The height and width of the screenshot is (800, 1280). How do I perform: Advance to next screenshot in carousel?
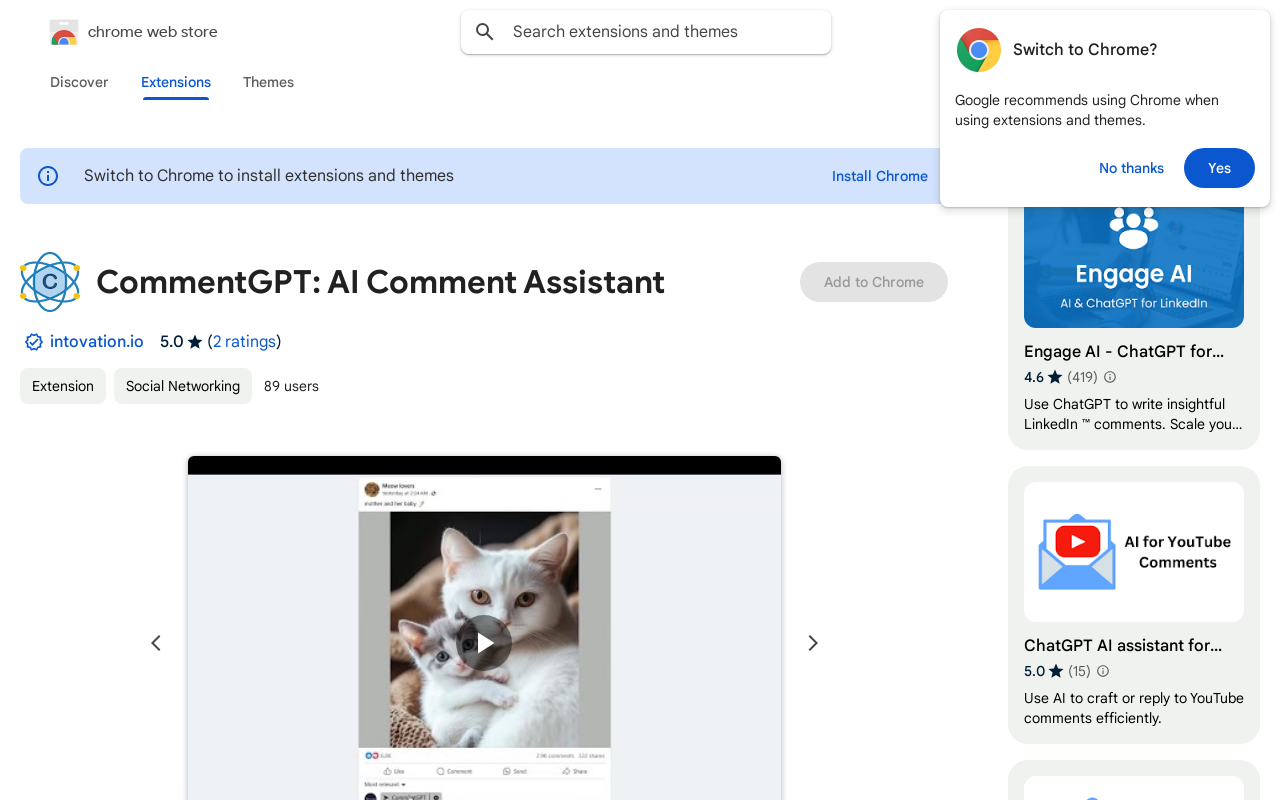click(813, 643)
